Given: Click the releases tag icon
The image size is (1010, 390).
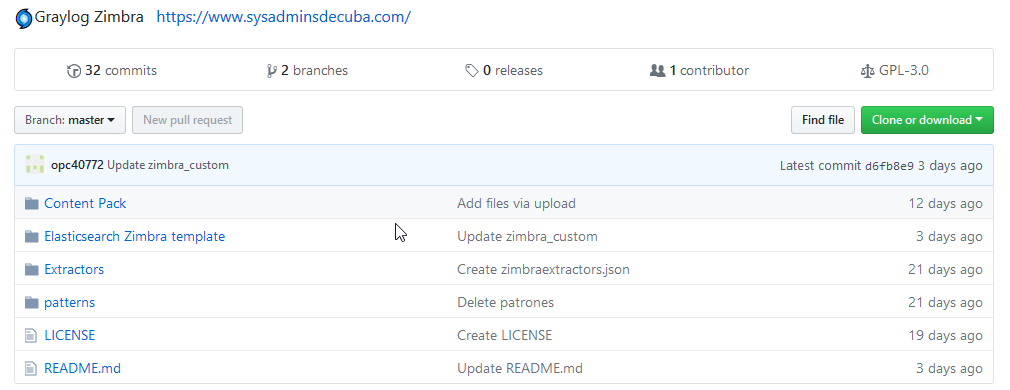Looking at the screenshot, I should coord(472,71).
